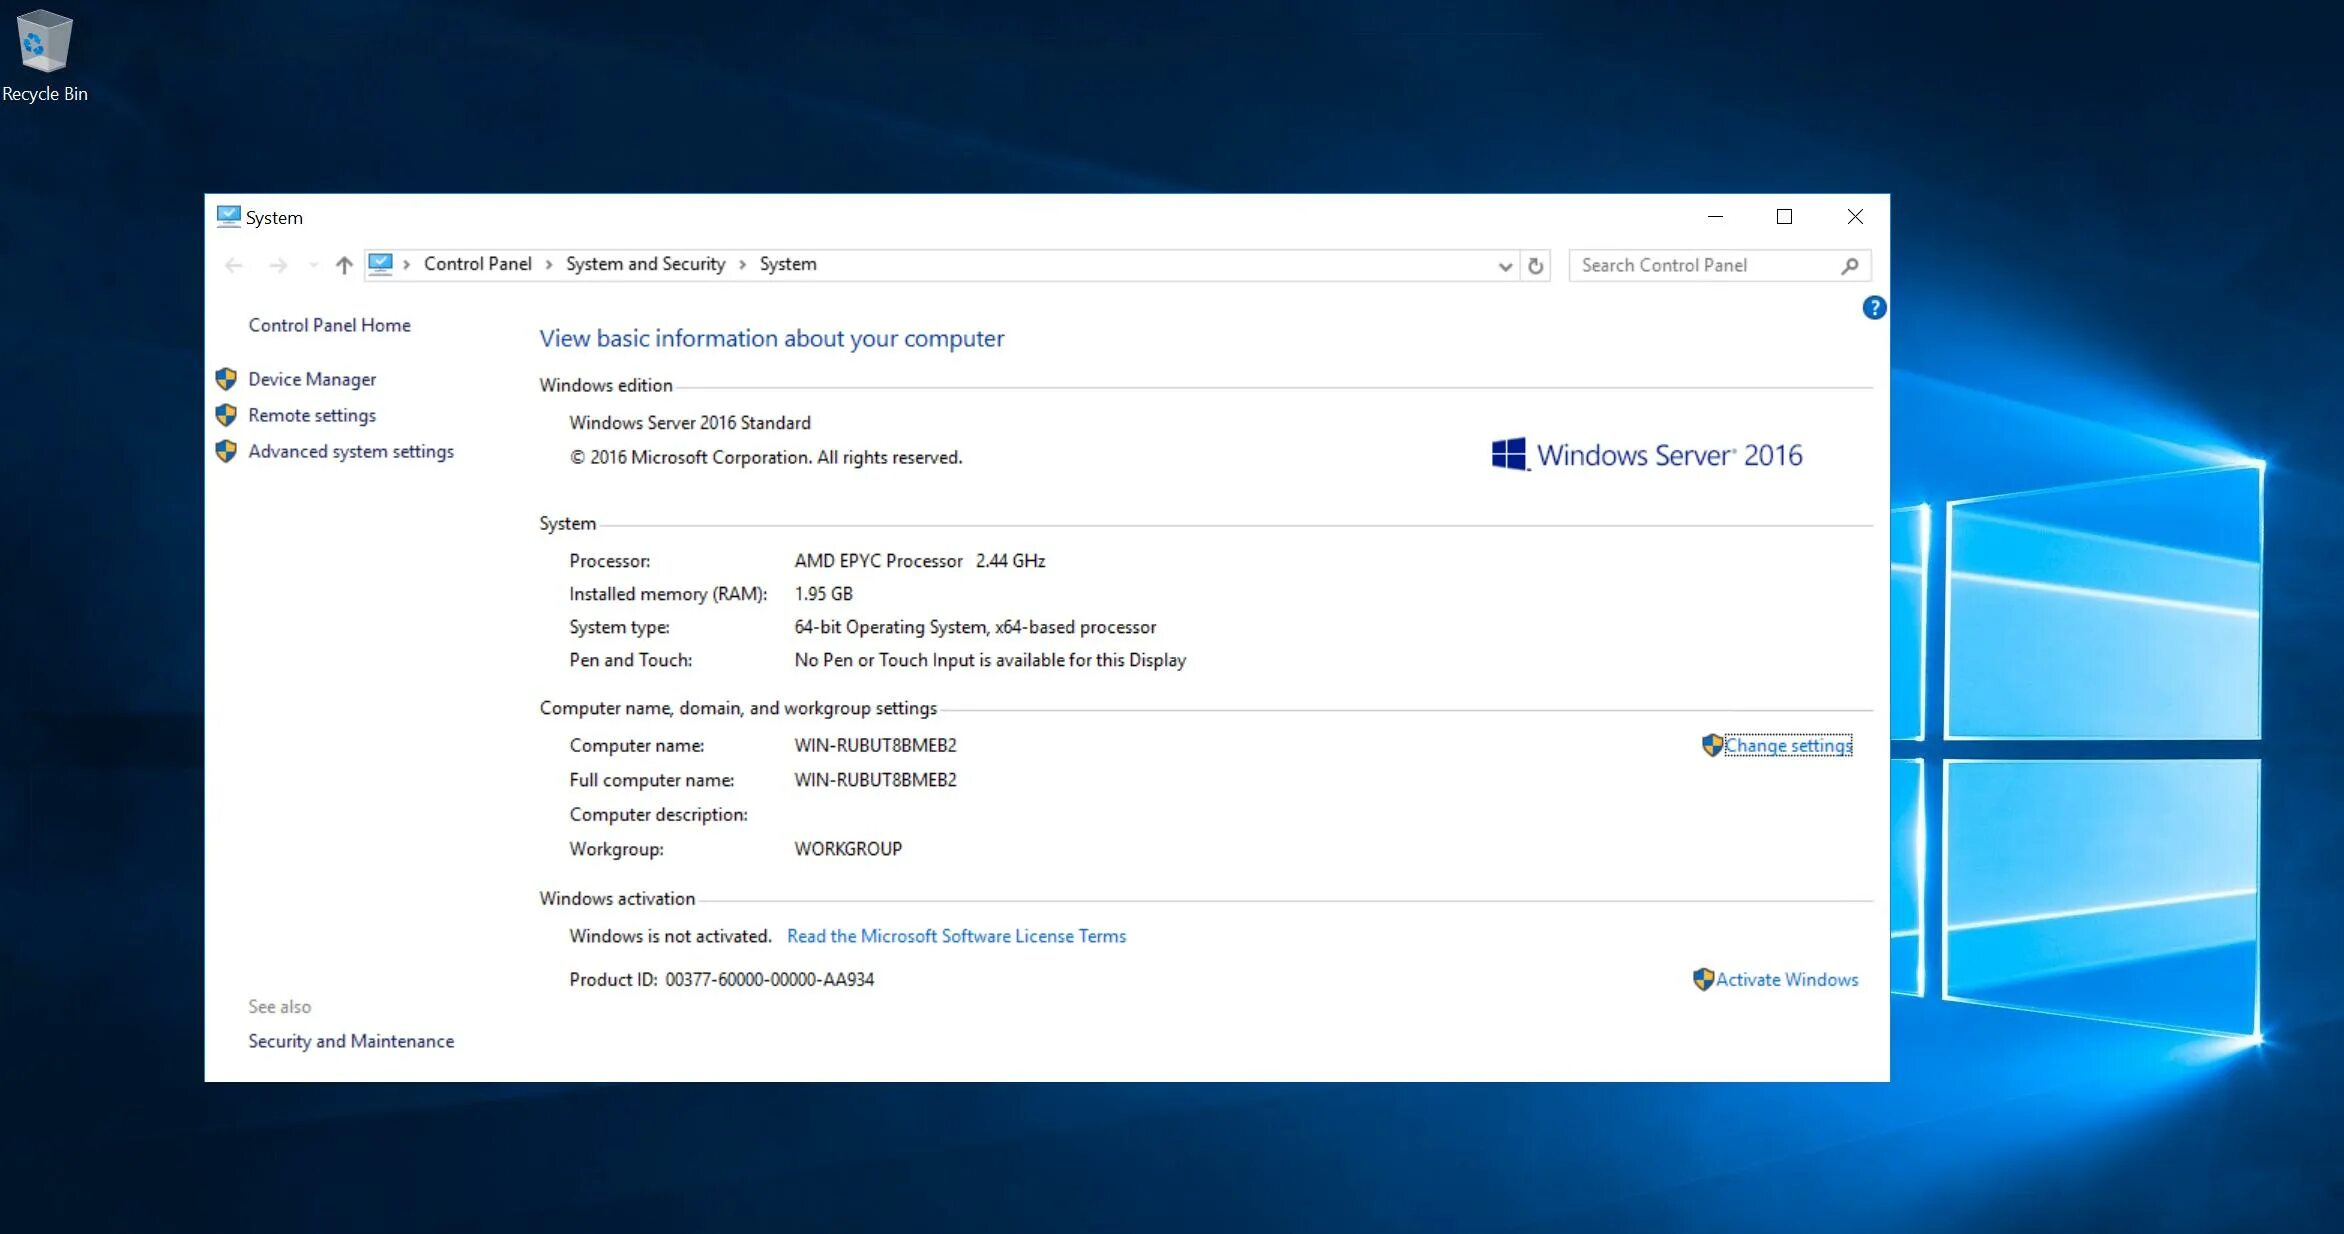The height and width of the screenshot is (1234, 2344).
Task: Click the Computer name value WIN-RUBUT8BMEB2
Action: (x=875, y=745)
